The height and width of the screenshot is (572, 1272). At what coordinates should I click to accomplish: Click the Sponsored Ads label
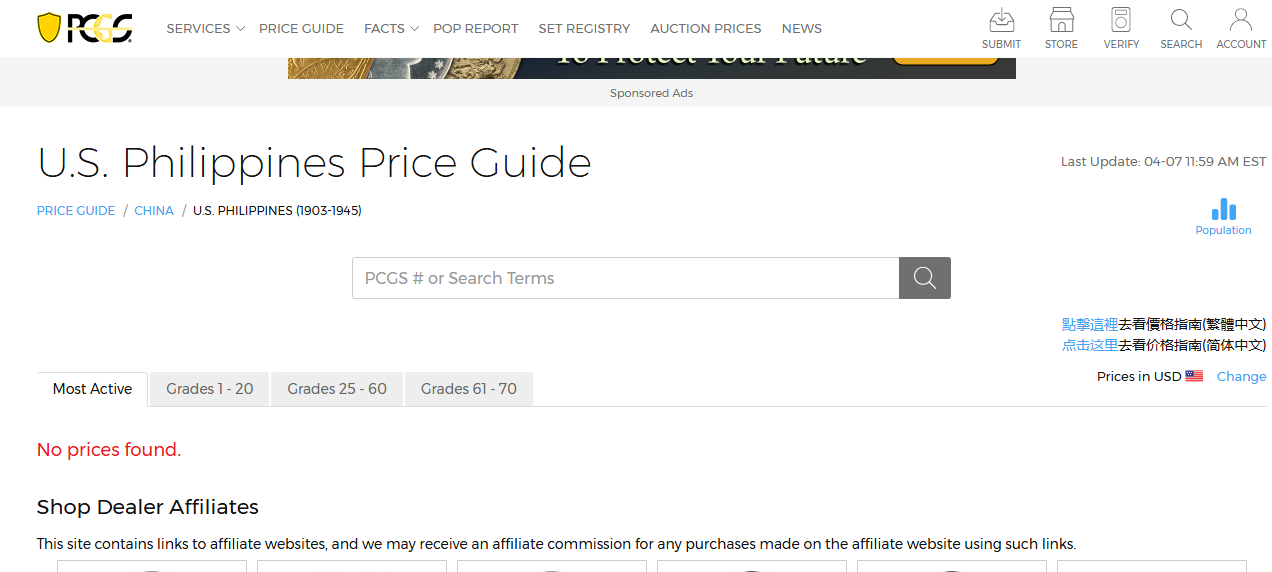tap(651, 93)
